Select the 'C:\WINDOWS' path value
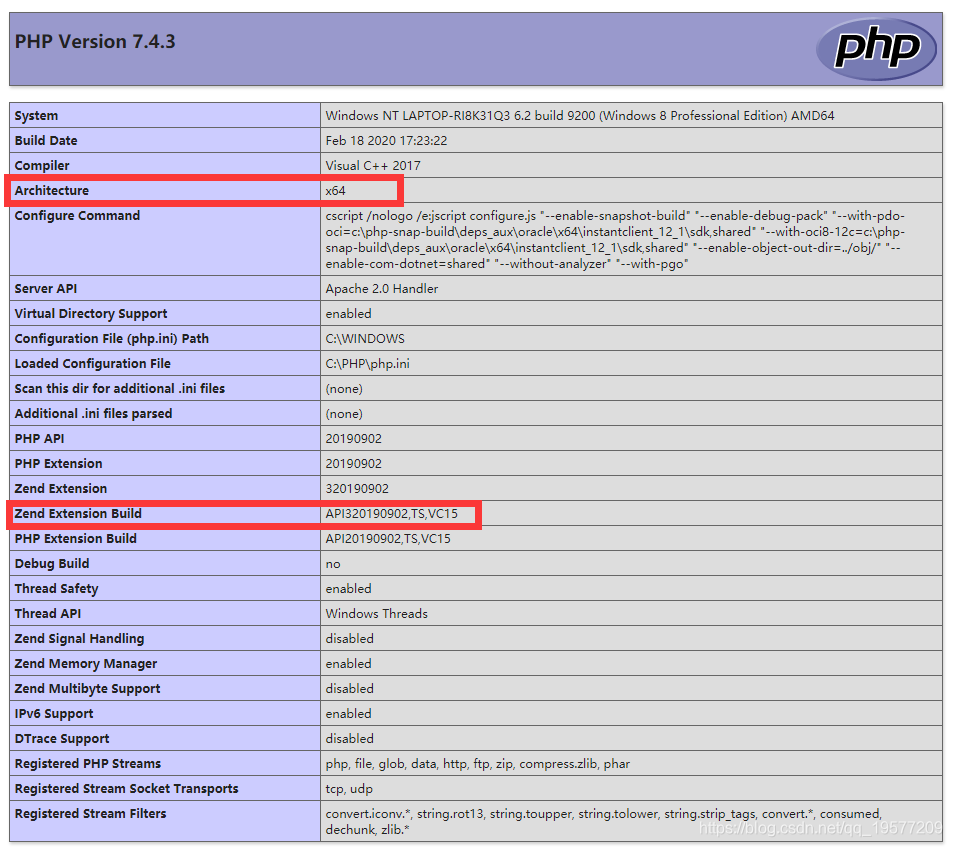The width and height of the screenshot is (953, 847). coord(365,338)
